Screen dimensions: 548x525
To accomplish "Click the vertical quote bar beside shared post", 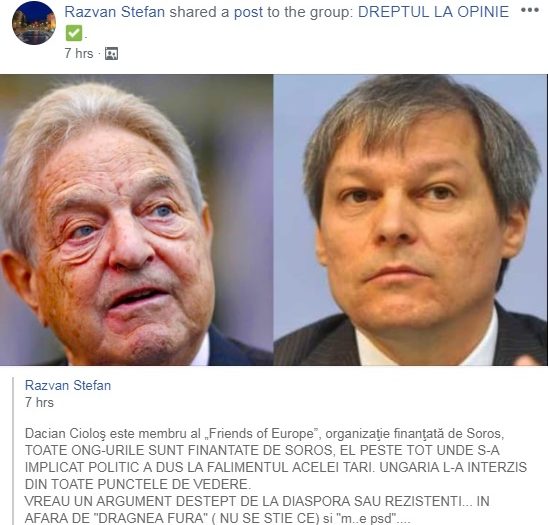I will [14, 451].
